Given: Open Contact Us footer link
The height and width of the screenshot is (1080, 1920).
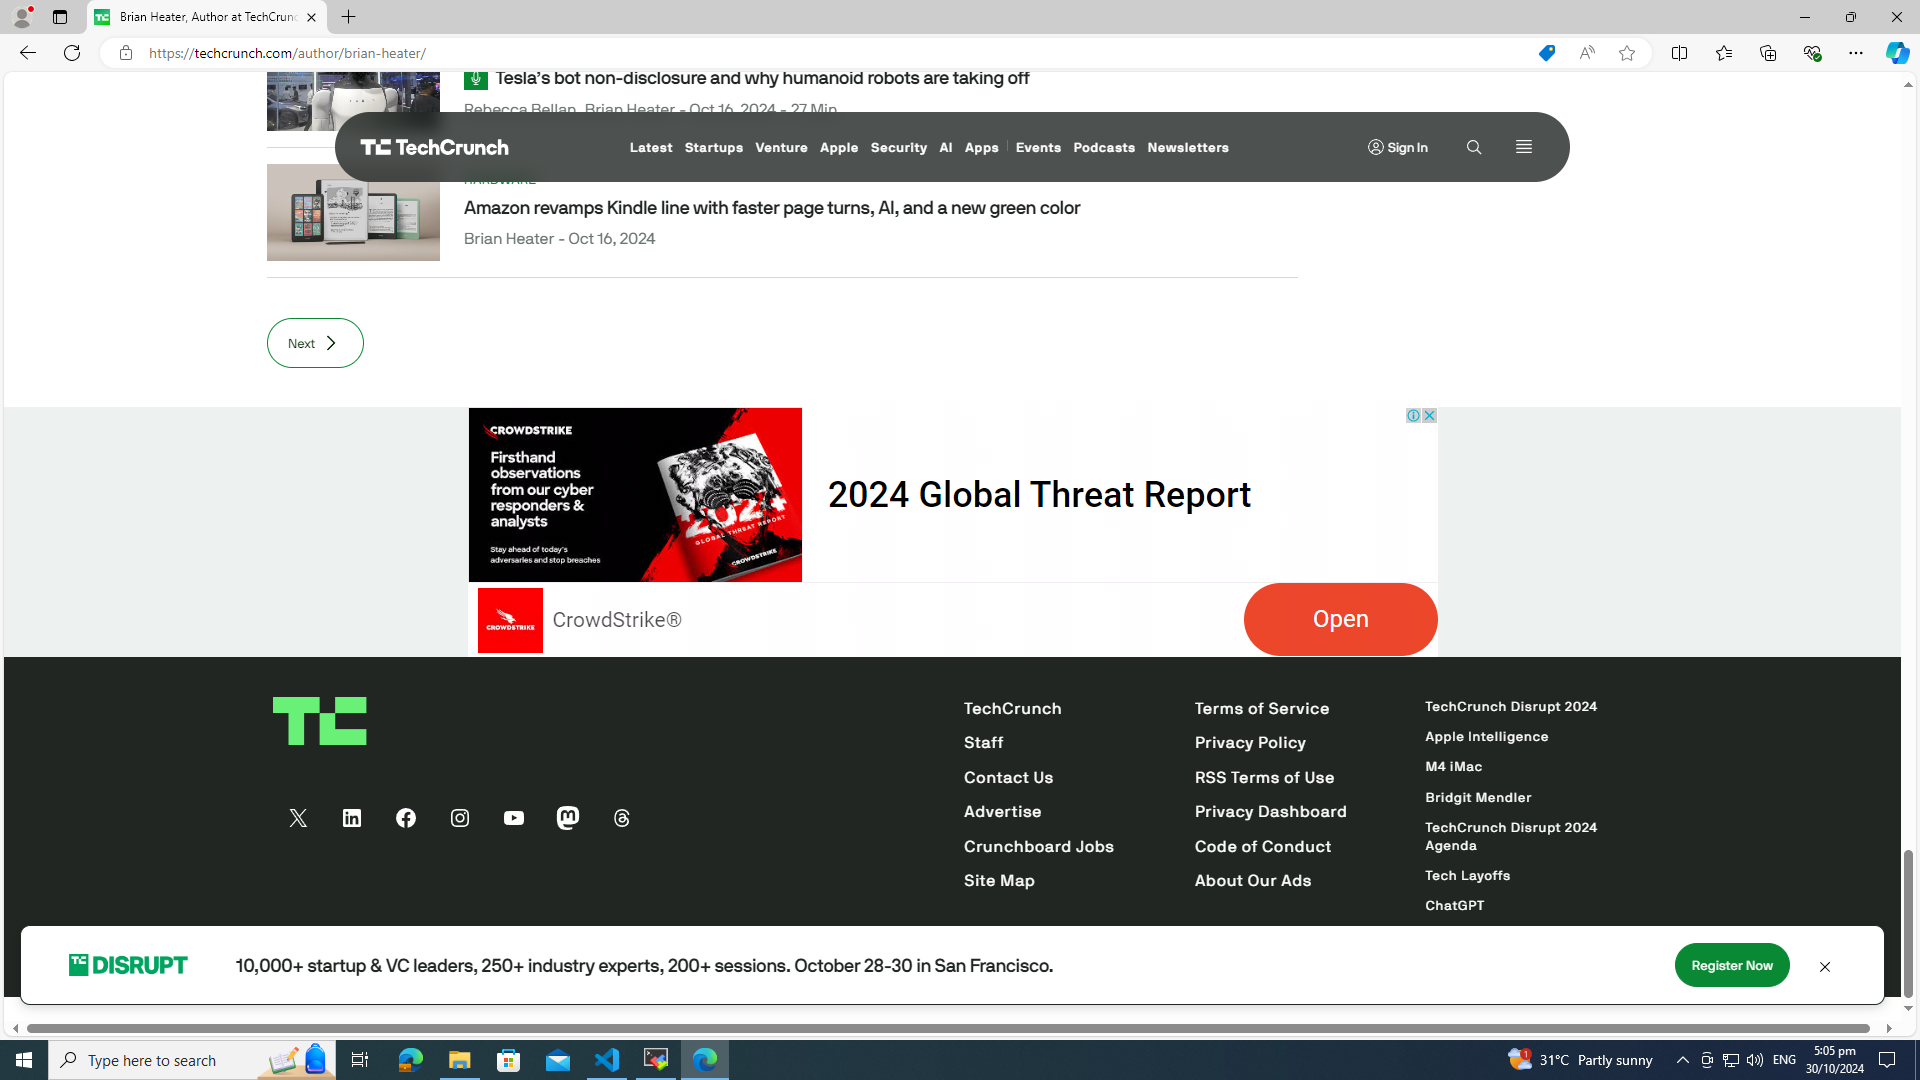Looking at the screenshot, I should click(x=1008, y=778).
